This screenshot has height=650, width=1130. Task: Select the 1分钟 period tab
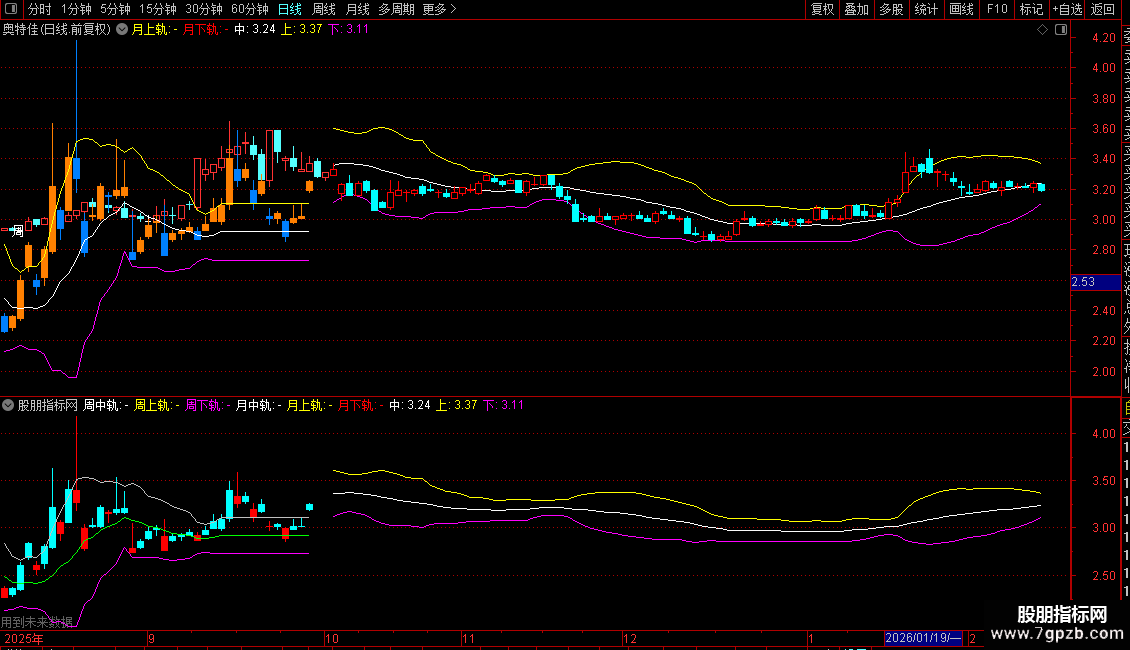pos(76,9)
